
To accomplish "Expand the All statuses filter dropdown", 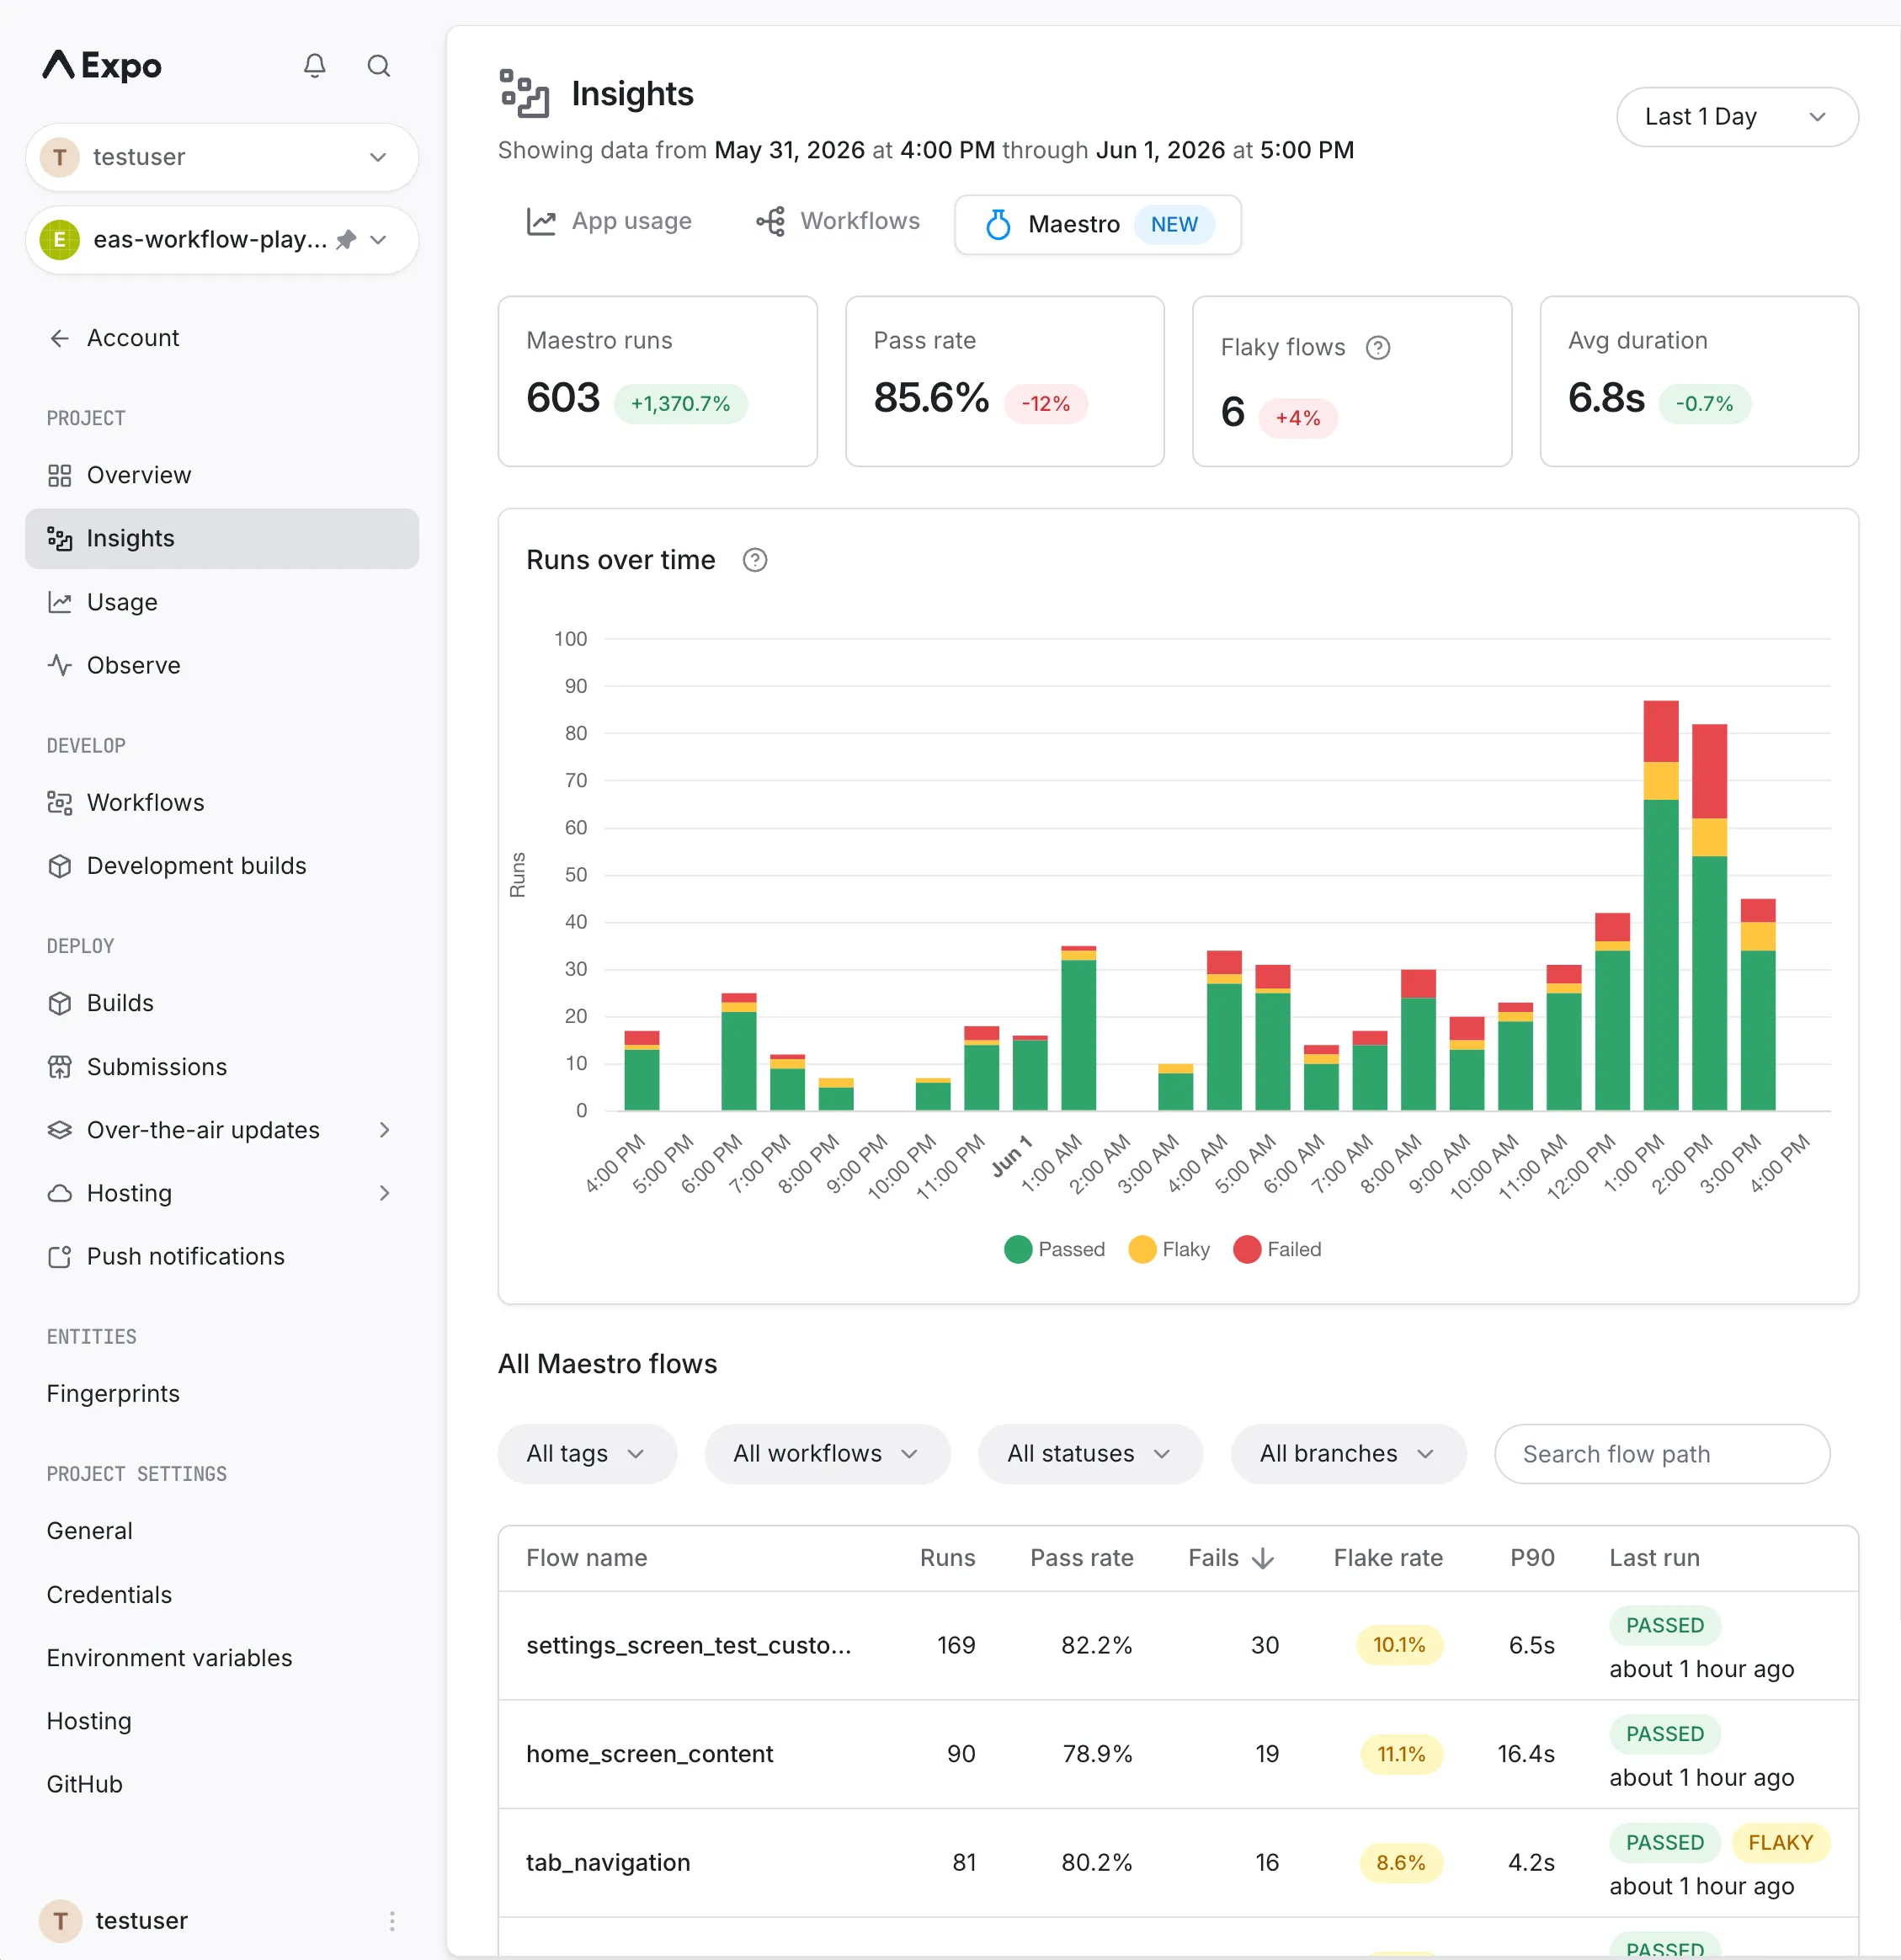I will point(1089,1452).
